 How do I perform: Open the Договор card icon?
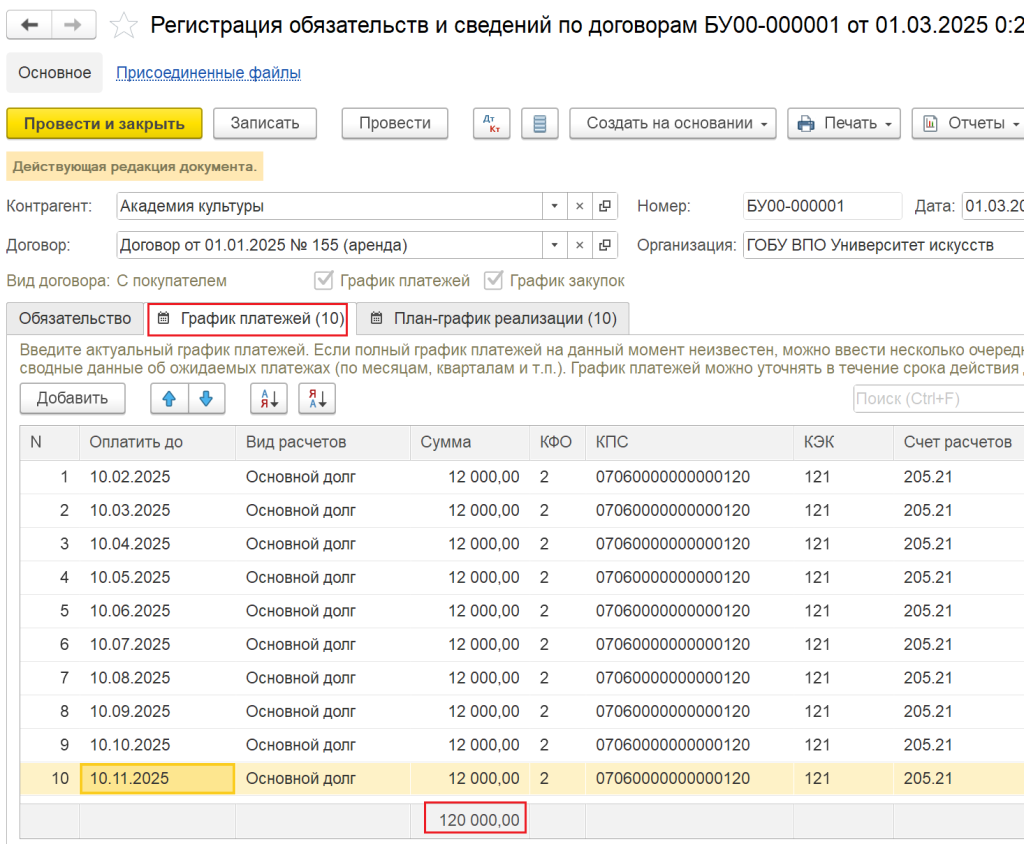(x=605, y=246)
